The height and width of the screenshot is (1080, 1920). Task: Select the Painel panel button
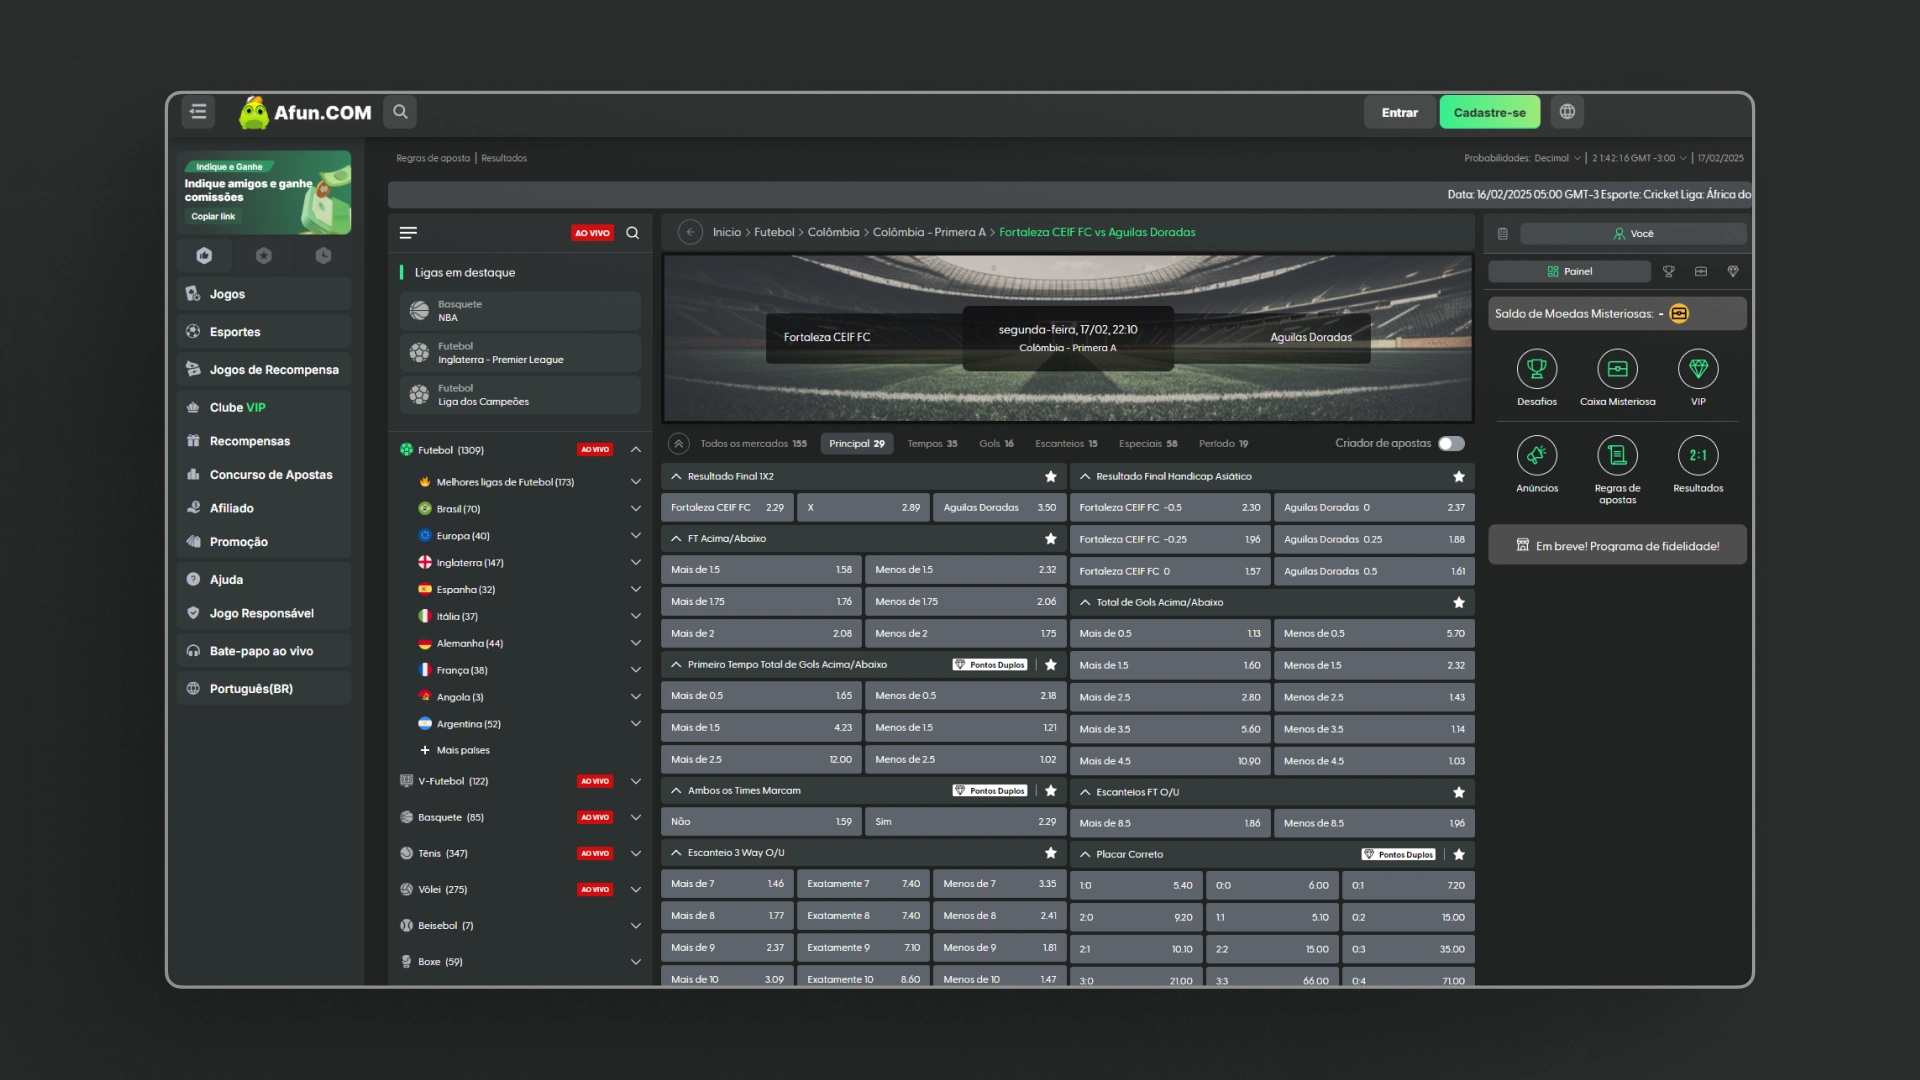point(1569,272)
